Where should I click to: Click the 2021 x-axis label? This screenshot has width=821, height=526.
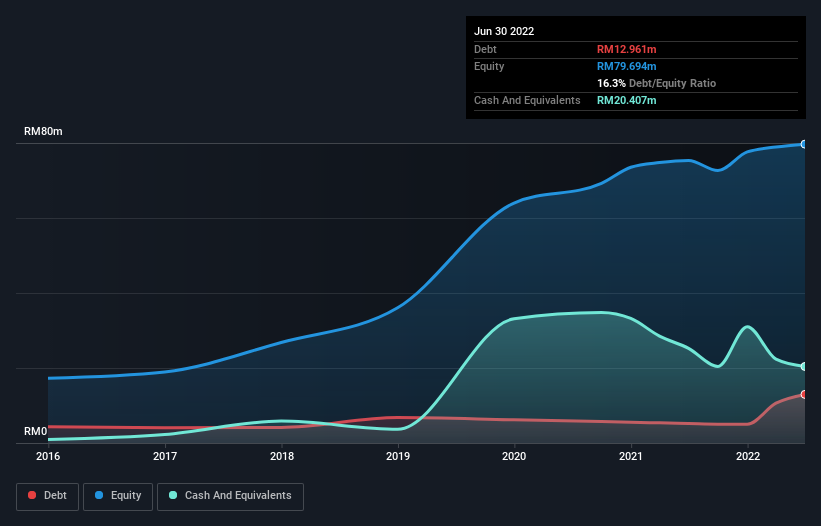(x=631, y=456)
